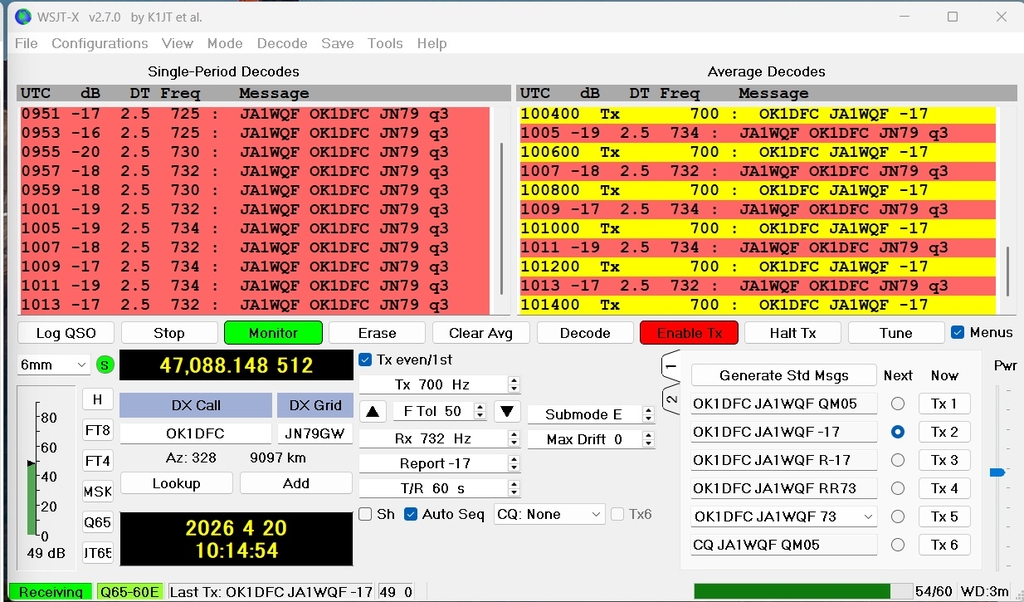The height and width of the screenshot is (602, 1024).
Task: Click the Tx 6 message field CQ JA1WQF QM05
Action: point(784,545)
